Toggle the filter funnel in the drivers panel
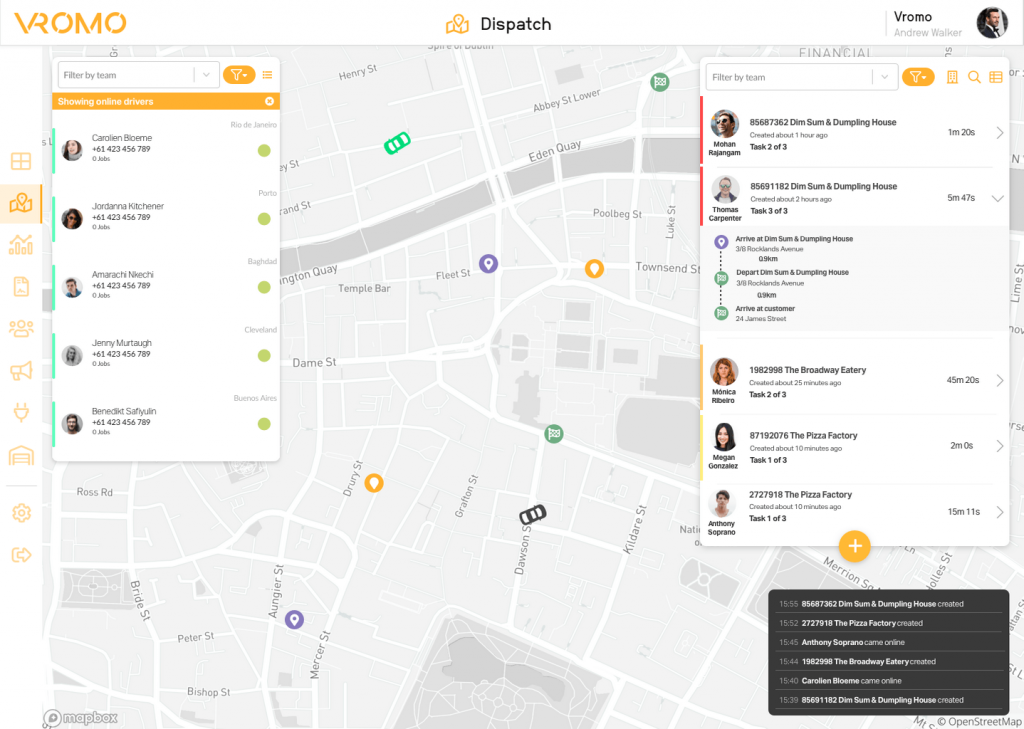Image resolution: width=1024 pixels, height=729 pixels. point(239,74)
